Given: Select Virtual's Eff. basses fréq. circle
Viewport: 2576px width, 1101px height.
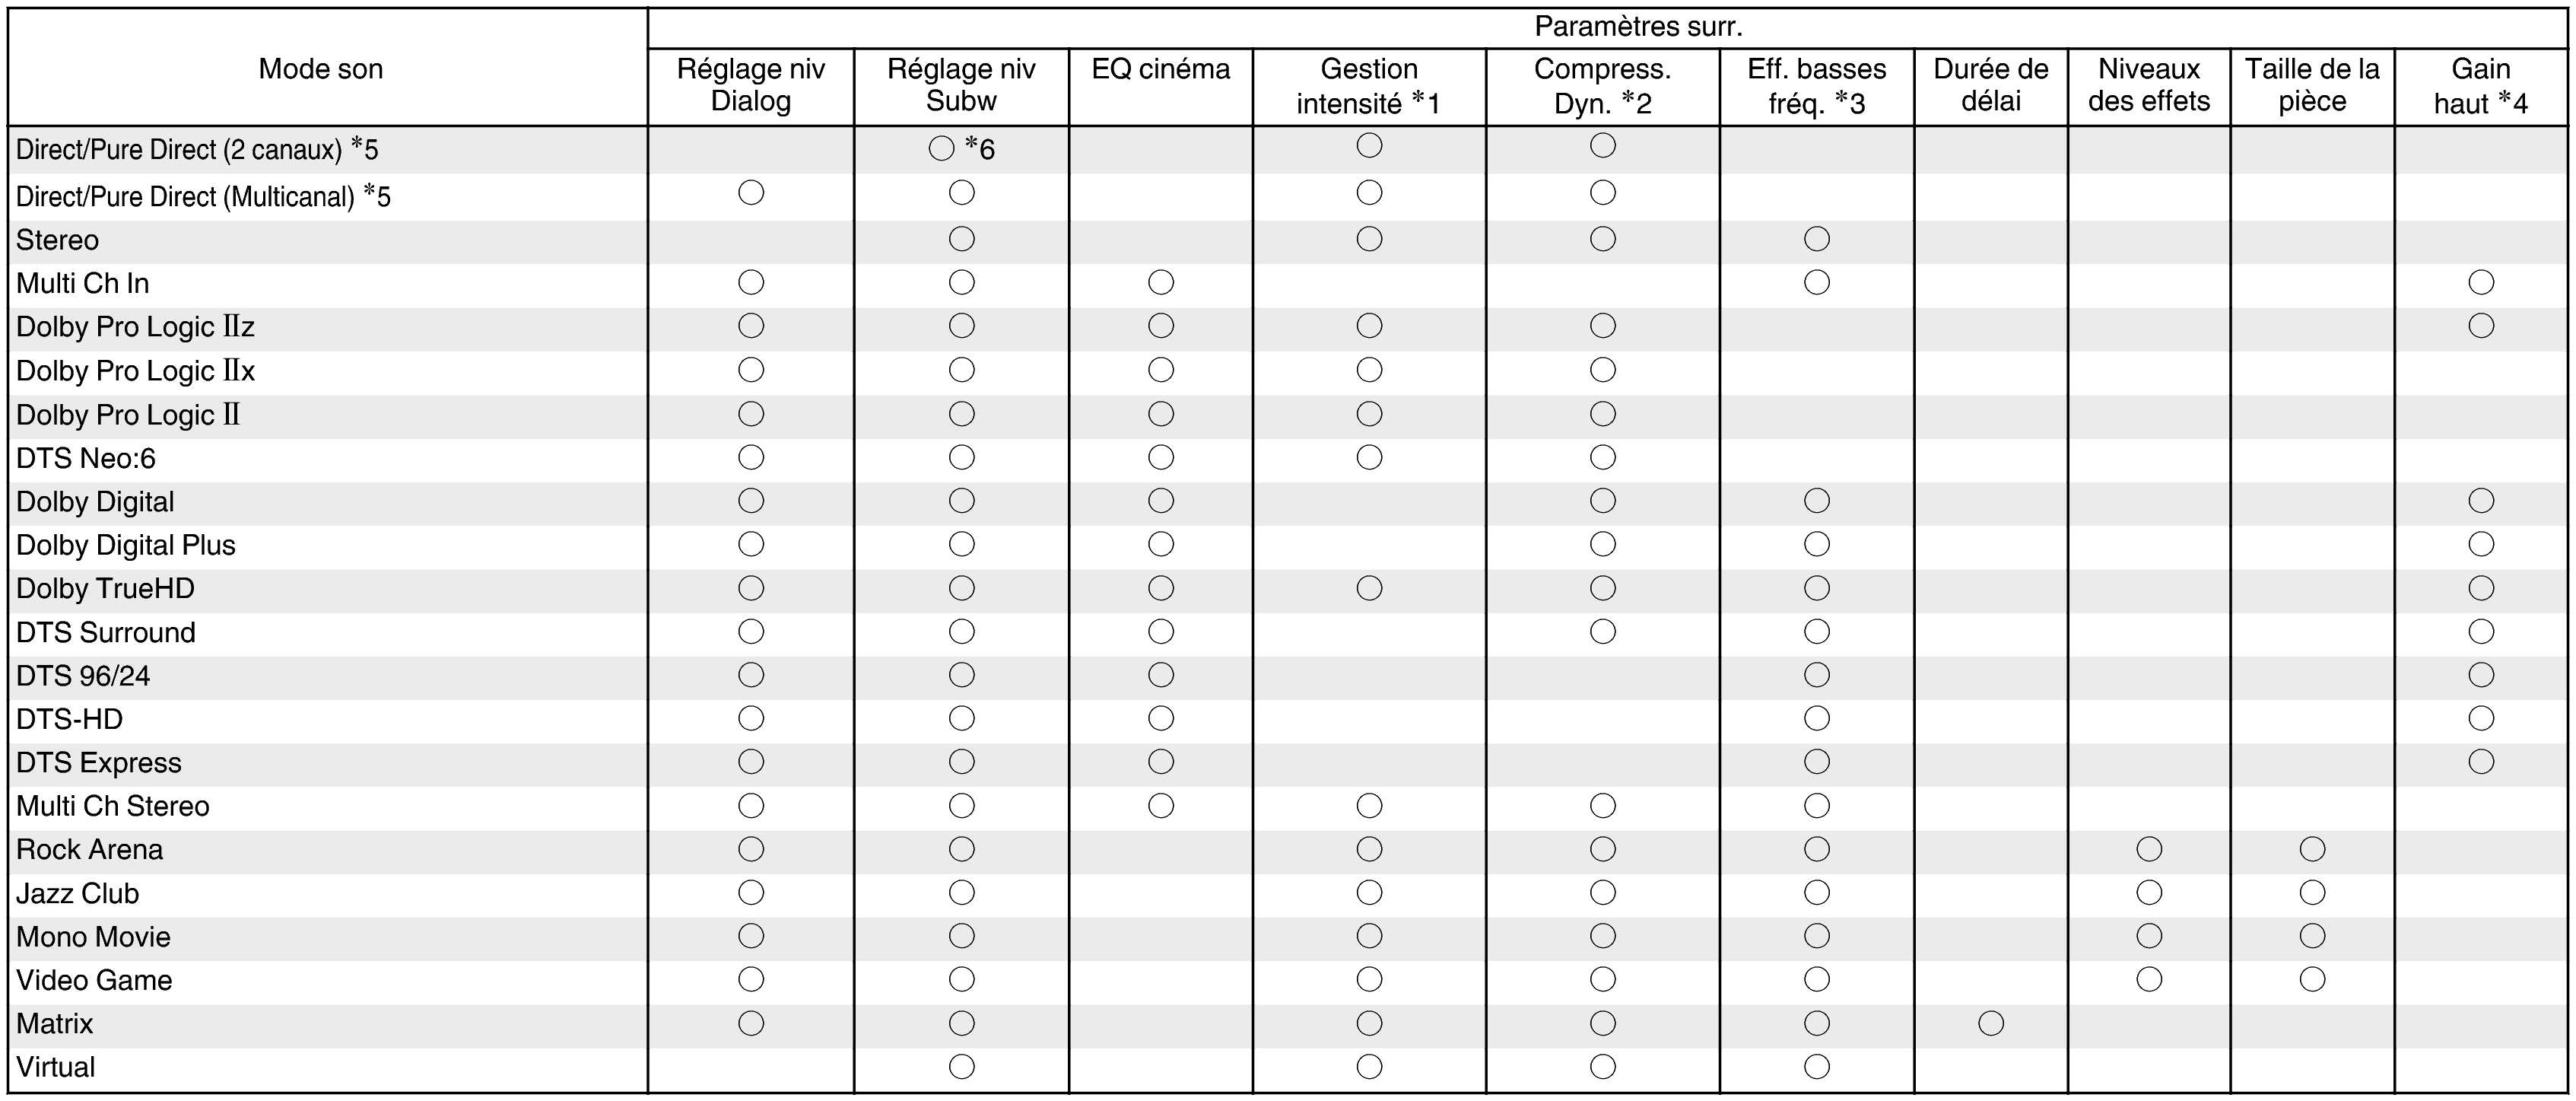Looking at the screenshot, I should click(1817, 1067).
